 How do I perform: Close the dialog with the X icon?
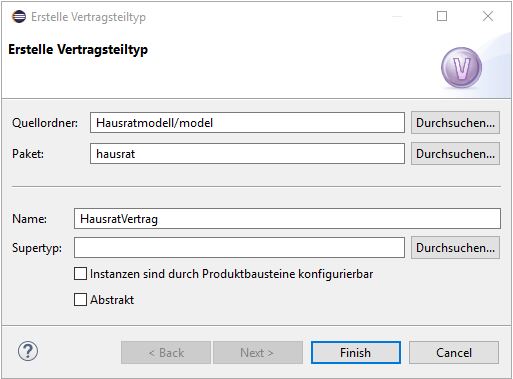pos(488,16)
